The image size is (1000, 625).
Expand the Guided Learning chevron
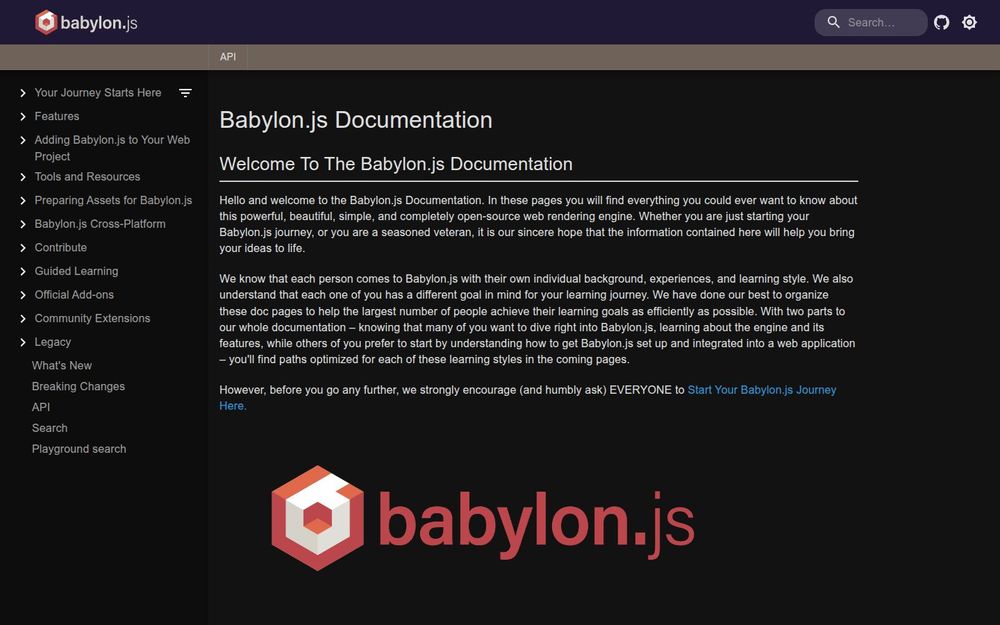23,272
